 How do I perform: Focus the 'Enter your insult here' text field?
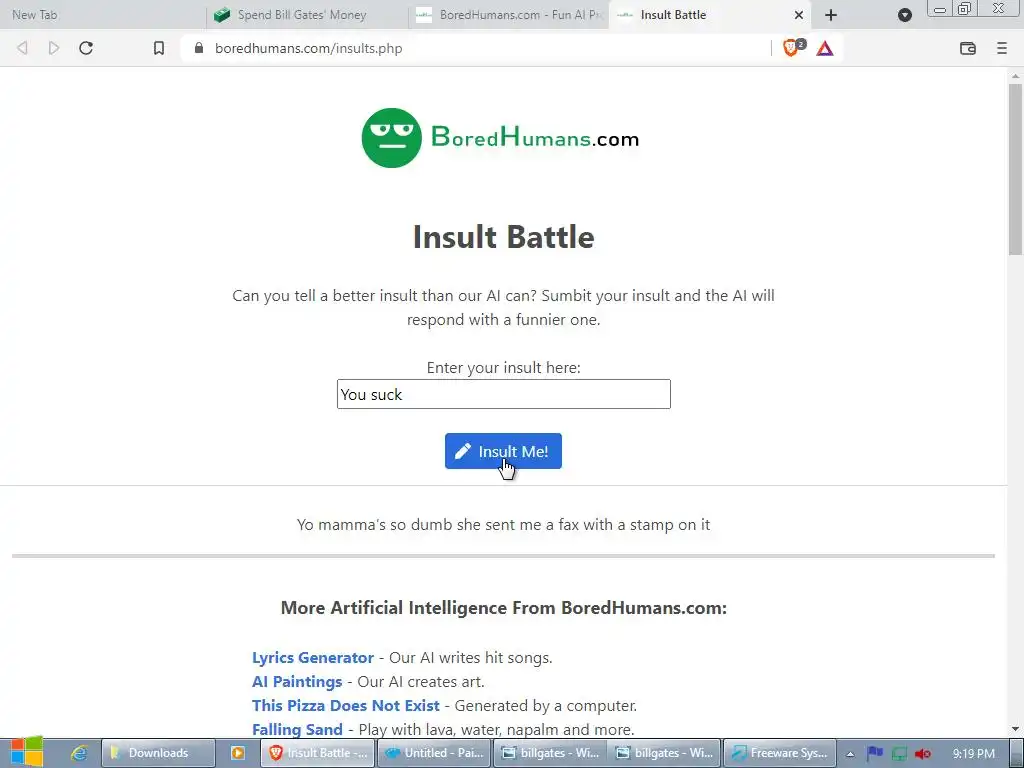tap(504, 394)
